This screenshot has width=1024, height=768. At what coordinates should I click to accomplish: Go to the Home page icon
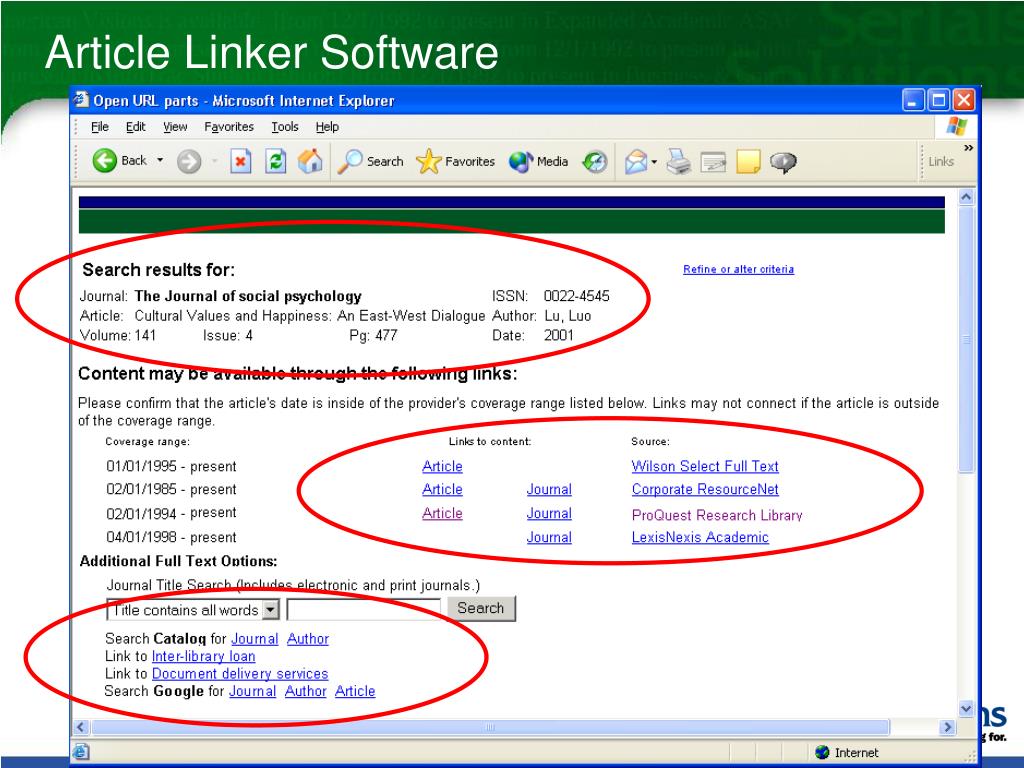point(310,161)
